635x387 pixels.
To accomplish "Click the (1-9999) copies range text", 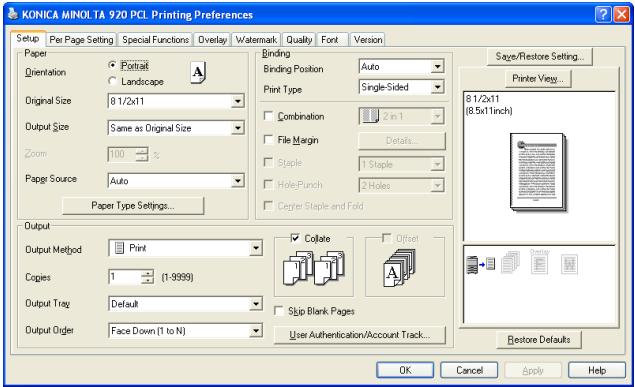I will [x=177, y=277].
